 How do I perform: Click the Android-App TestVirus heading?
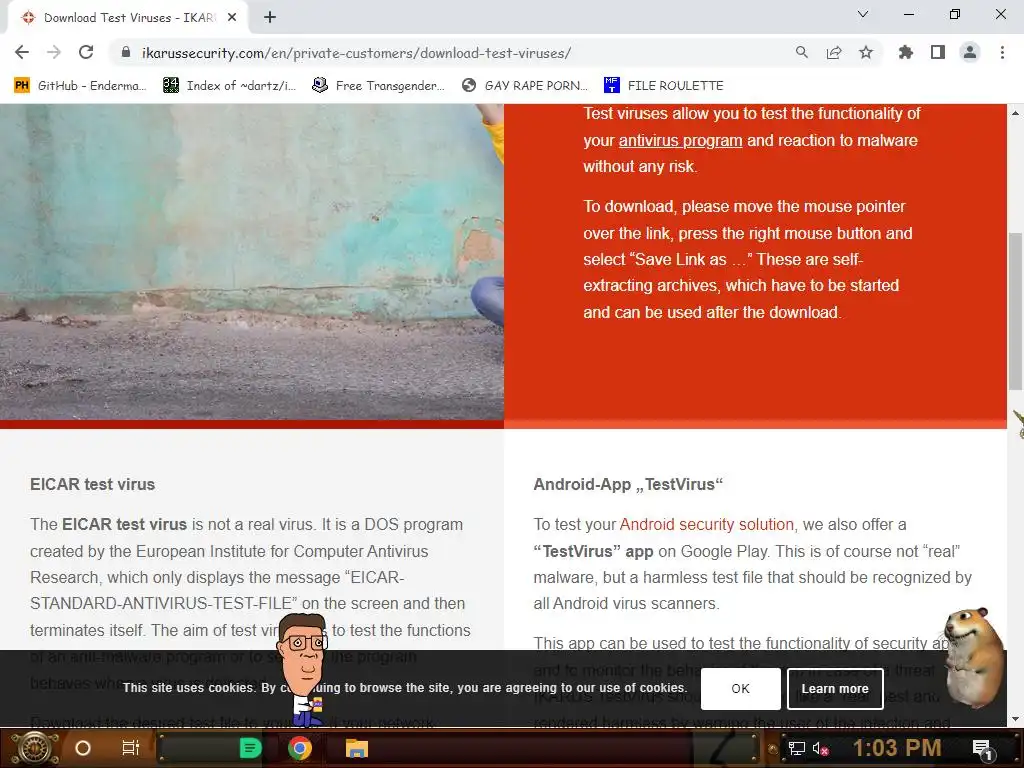(628, 485)
